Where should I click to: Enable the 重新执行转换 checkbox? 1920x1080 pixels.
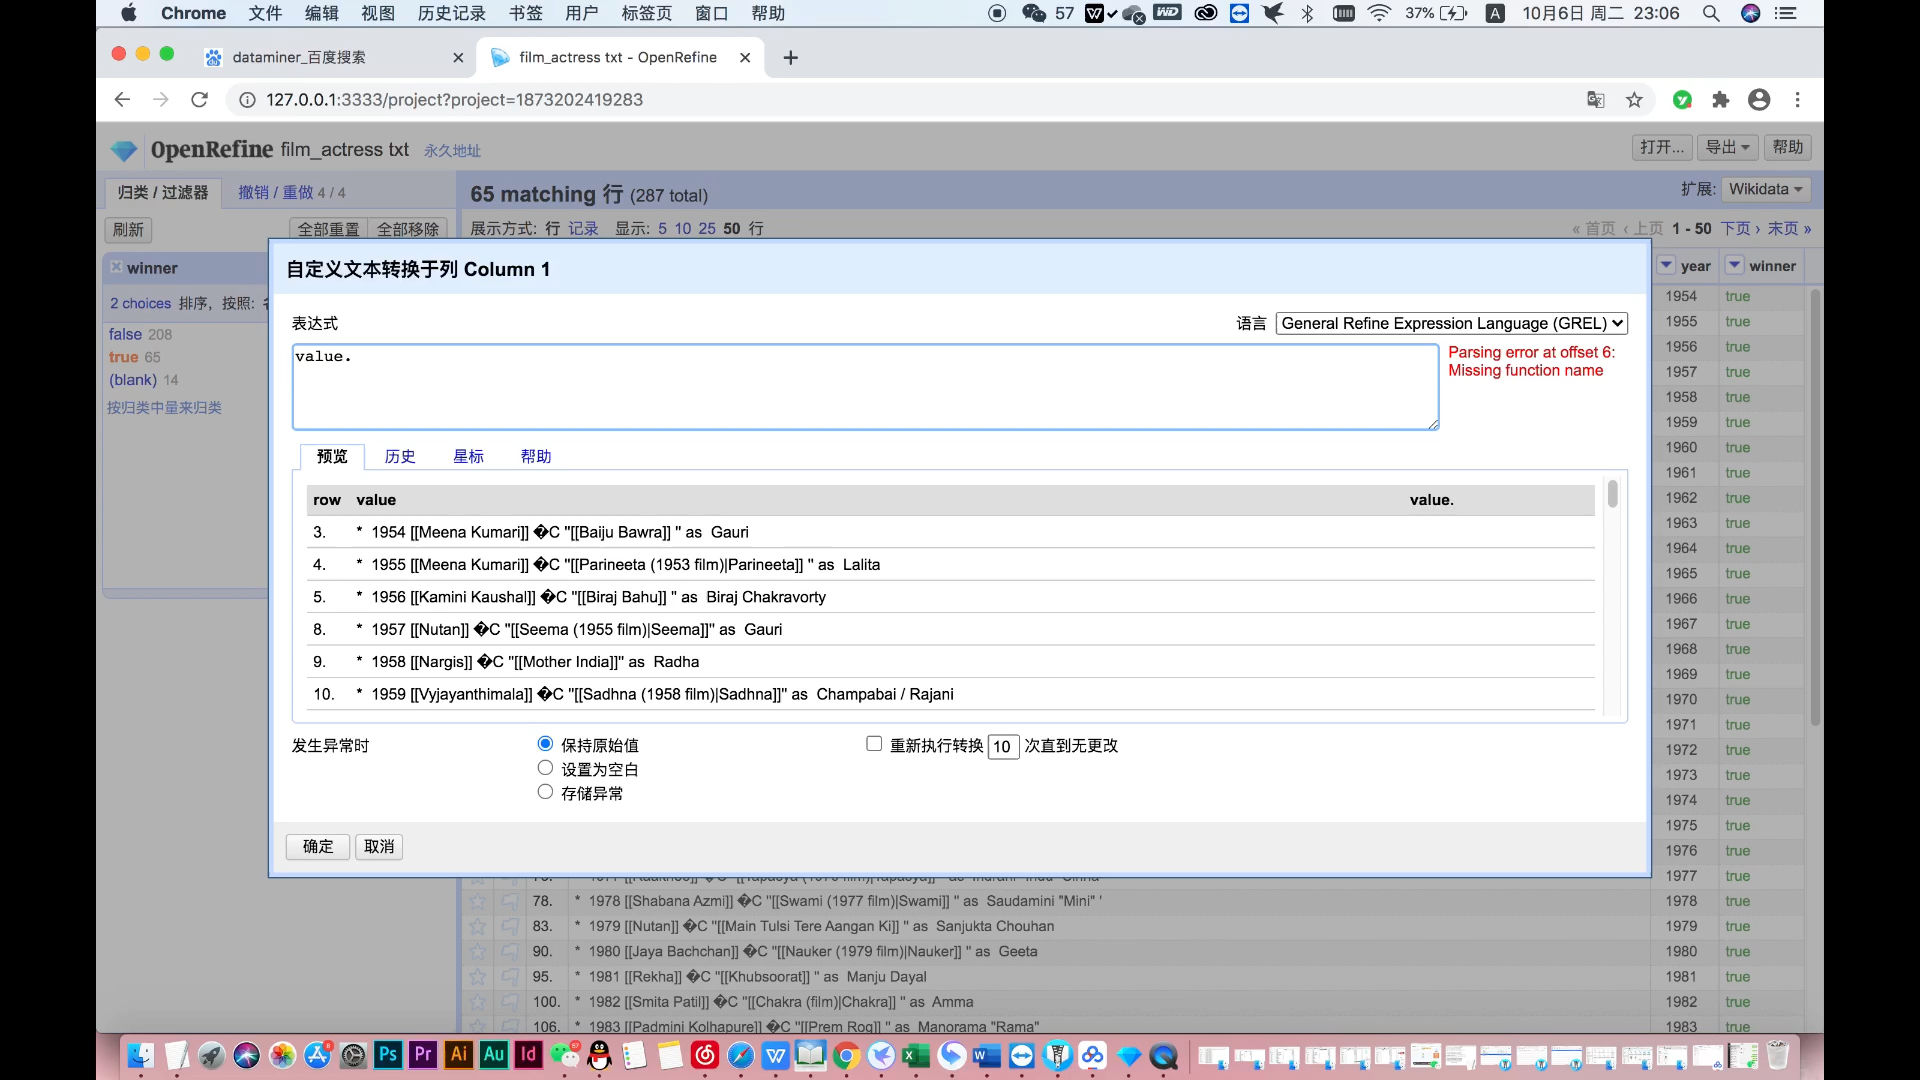click(874, 744)
